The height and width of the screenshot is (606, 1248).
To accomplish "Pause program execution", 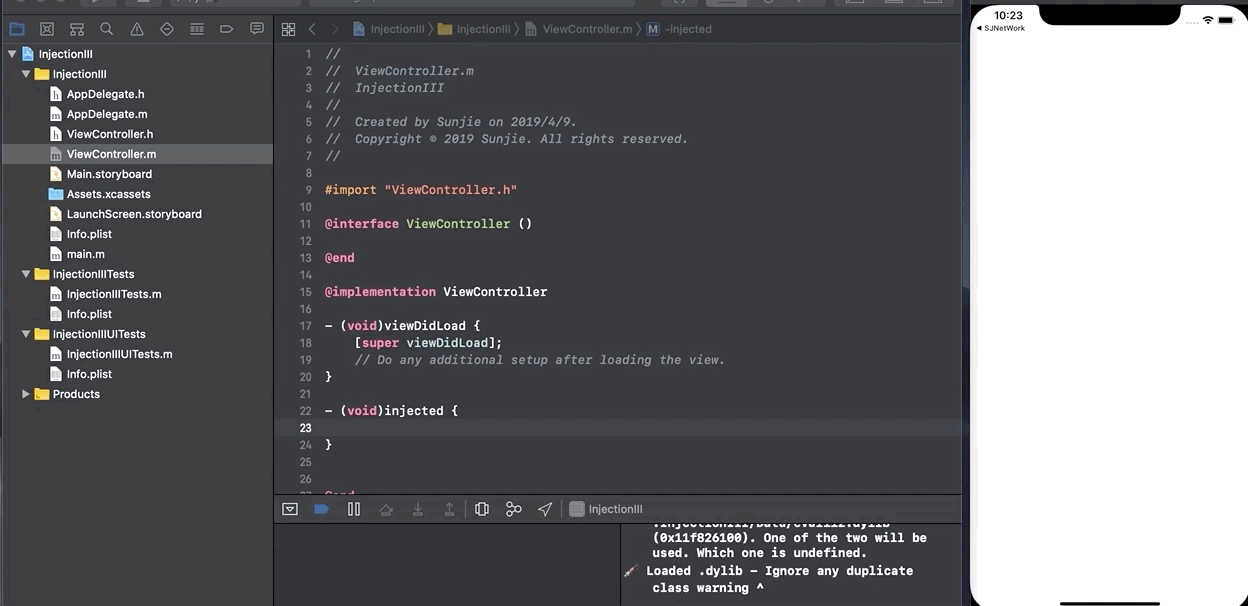I will pos(354,509).
